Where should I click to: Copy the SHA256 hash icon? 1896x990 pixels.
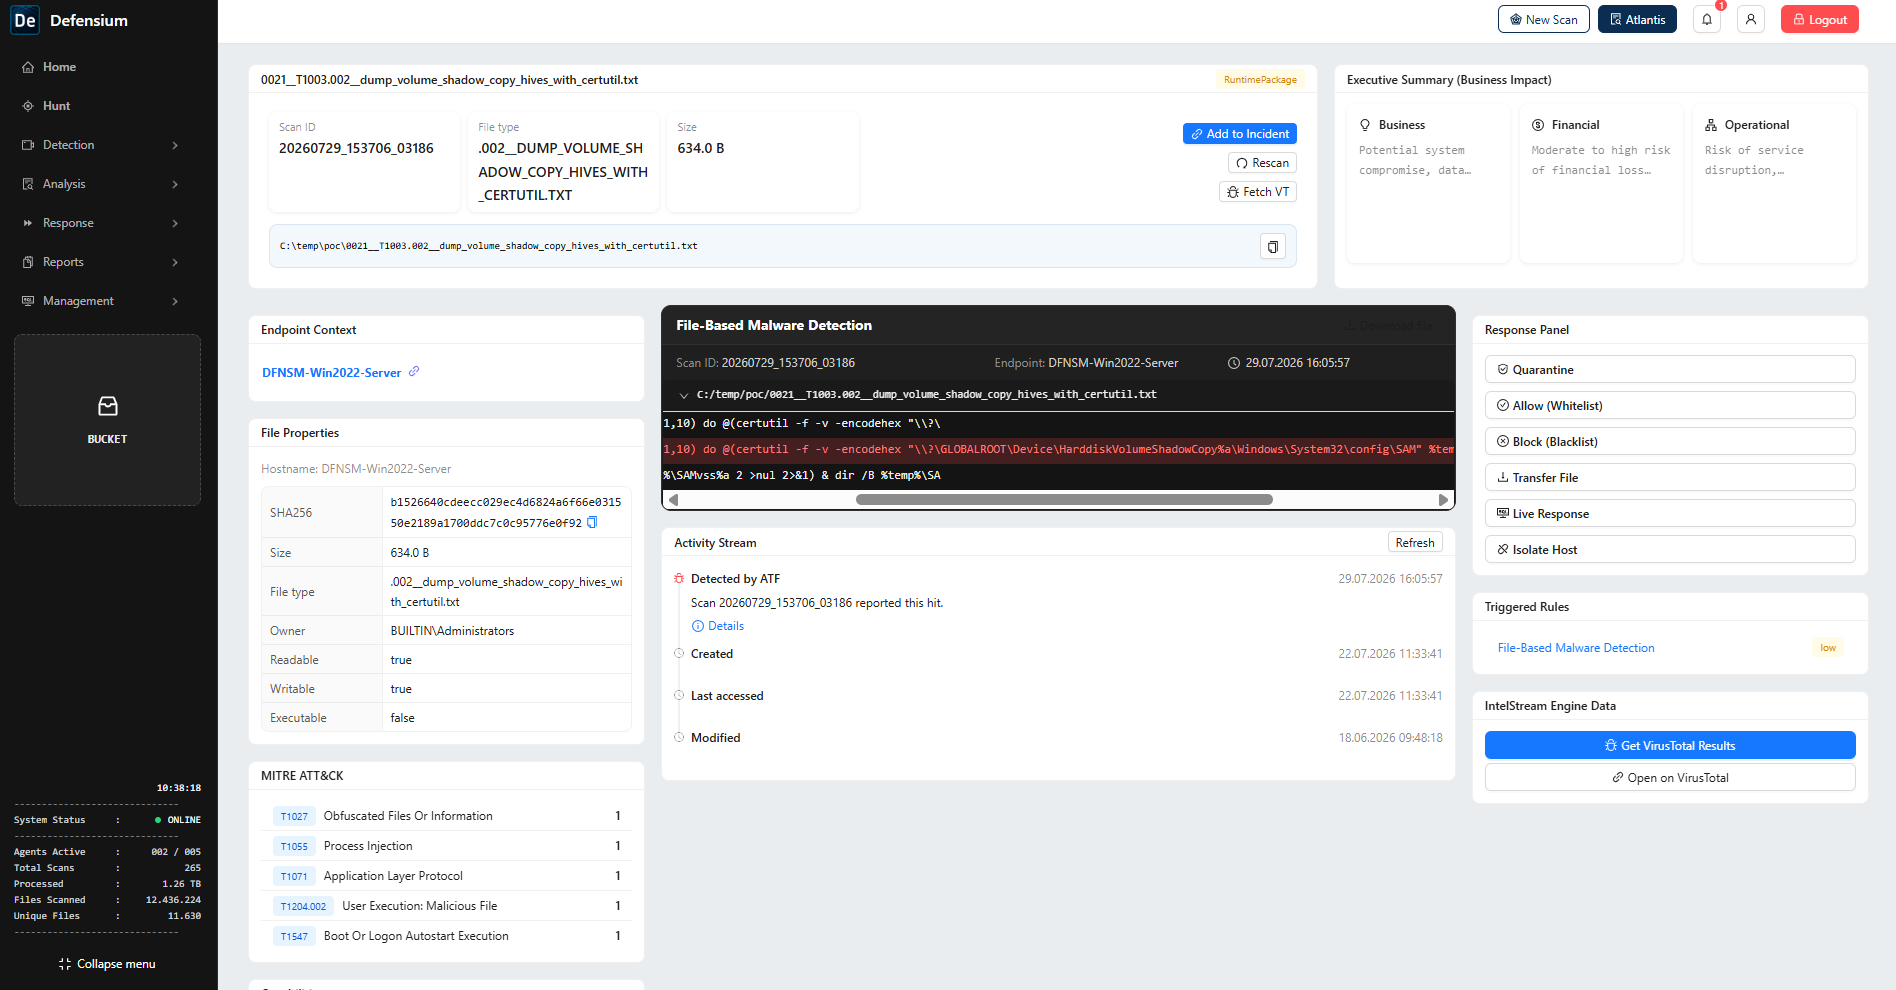(592, 522)
